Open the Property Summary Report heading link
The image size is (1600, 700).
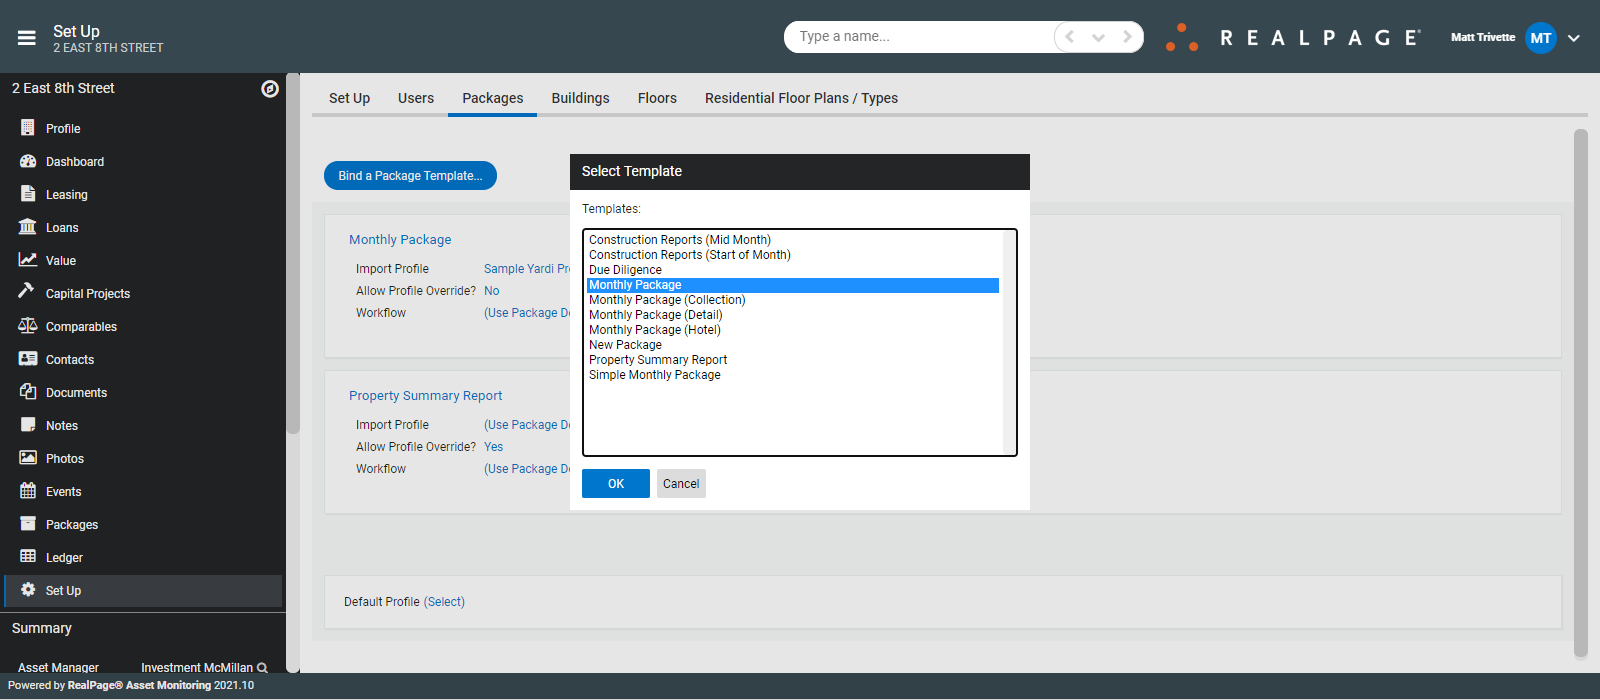click(425, 395)
